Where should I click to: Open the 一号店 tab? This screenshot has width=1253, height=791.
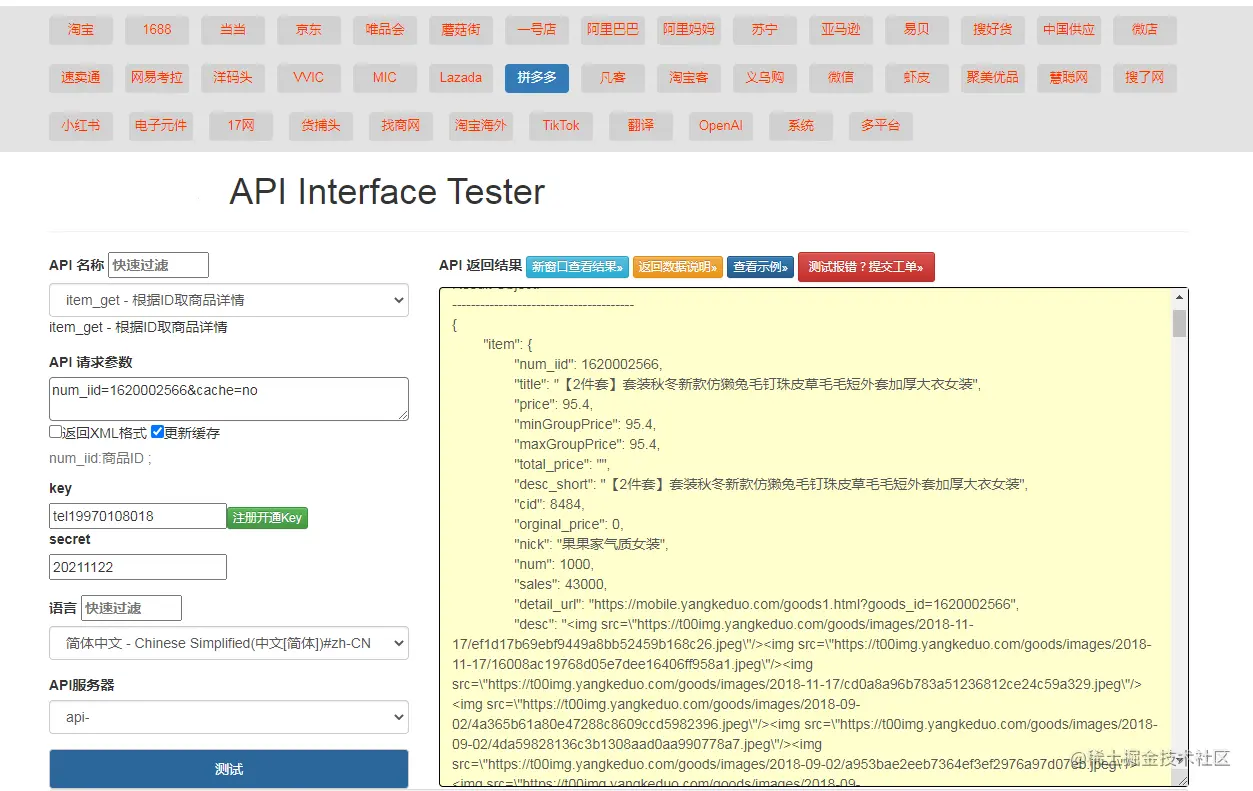tap(537, 30)
